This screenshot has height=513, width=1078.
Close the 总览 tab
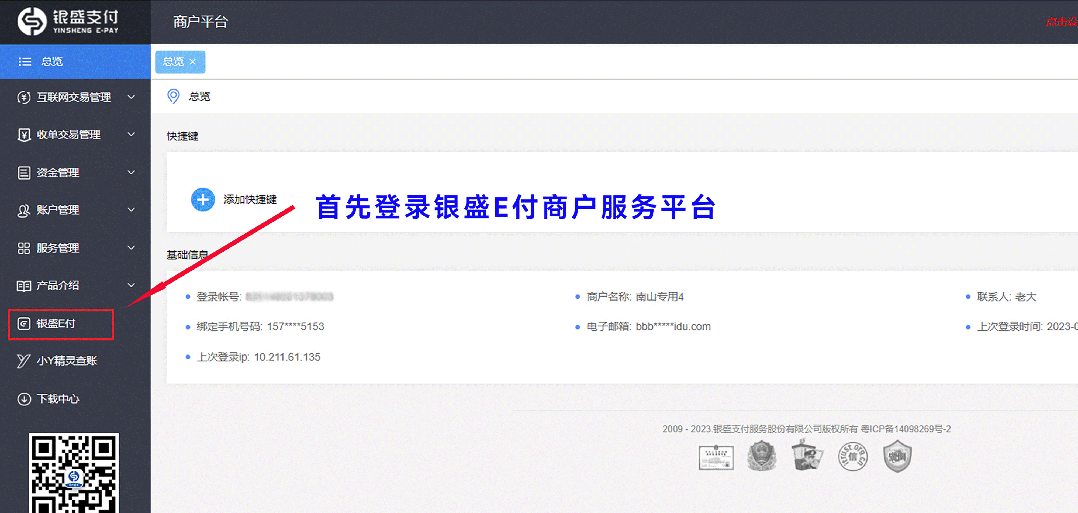(192, 62)
